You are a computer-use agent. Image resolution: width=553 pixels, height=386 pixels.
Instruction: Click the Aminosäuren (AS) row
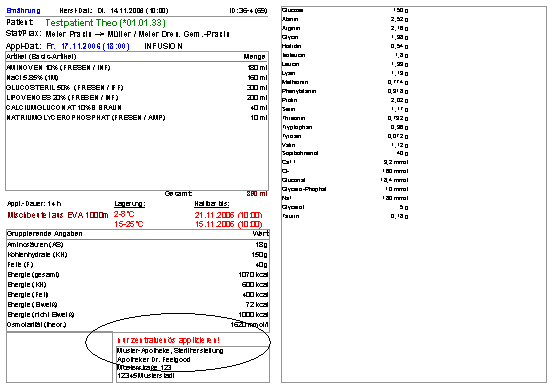click(138, 245)
